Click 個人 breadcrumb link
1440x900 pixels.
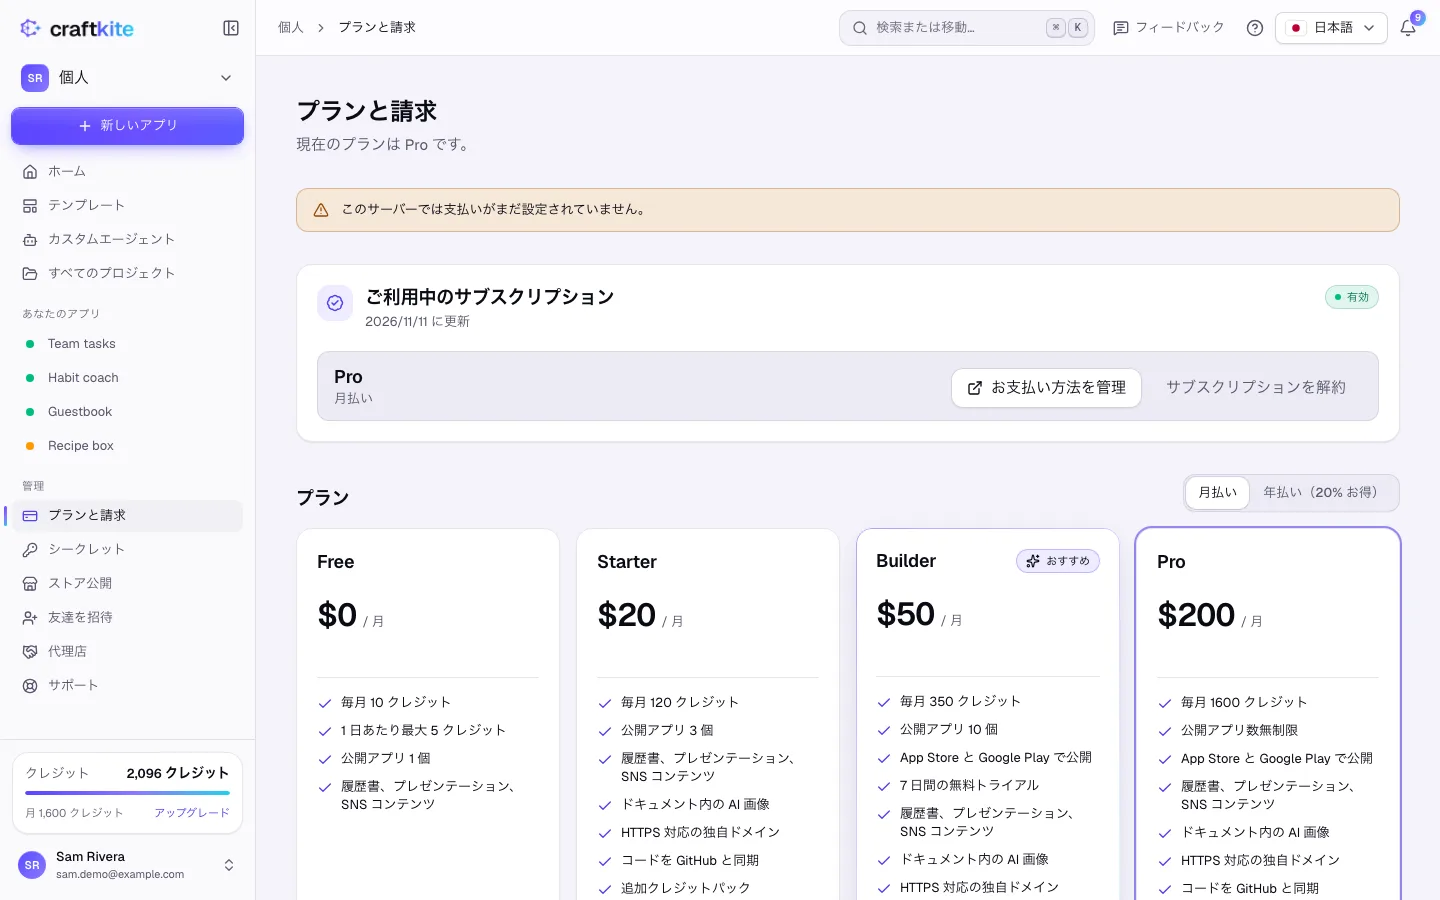[291, 28]
